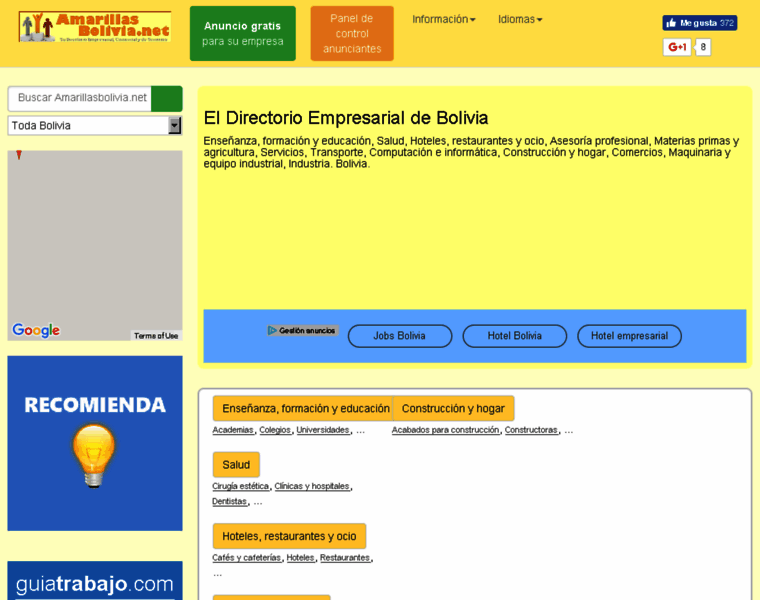Click the Universidades link
Screen dimensions: 760x600
coord(323,430)
